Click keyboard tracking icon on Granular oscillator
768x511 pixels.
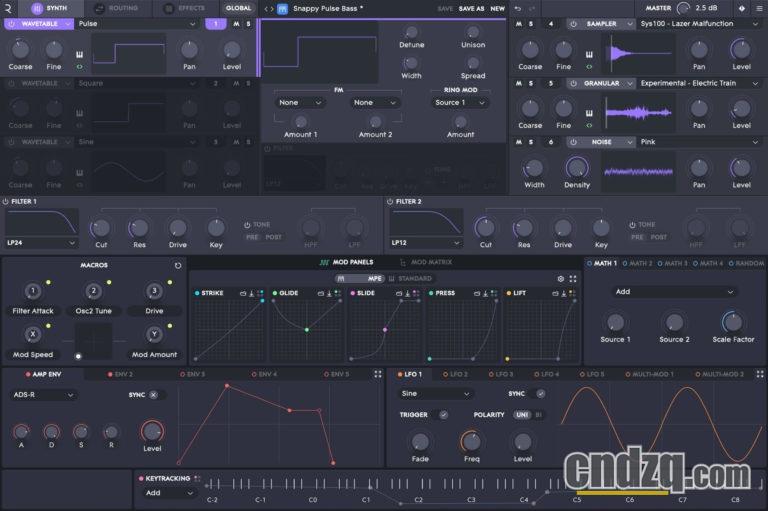589,113
